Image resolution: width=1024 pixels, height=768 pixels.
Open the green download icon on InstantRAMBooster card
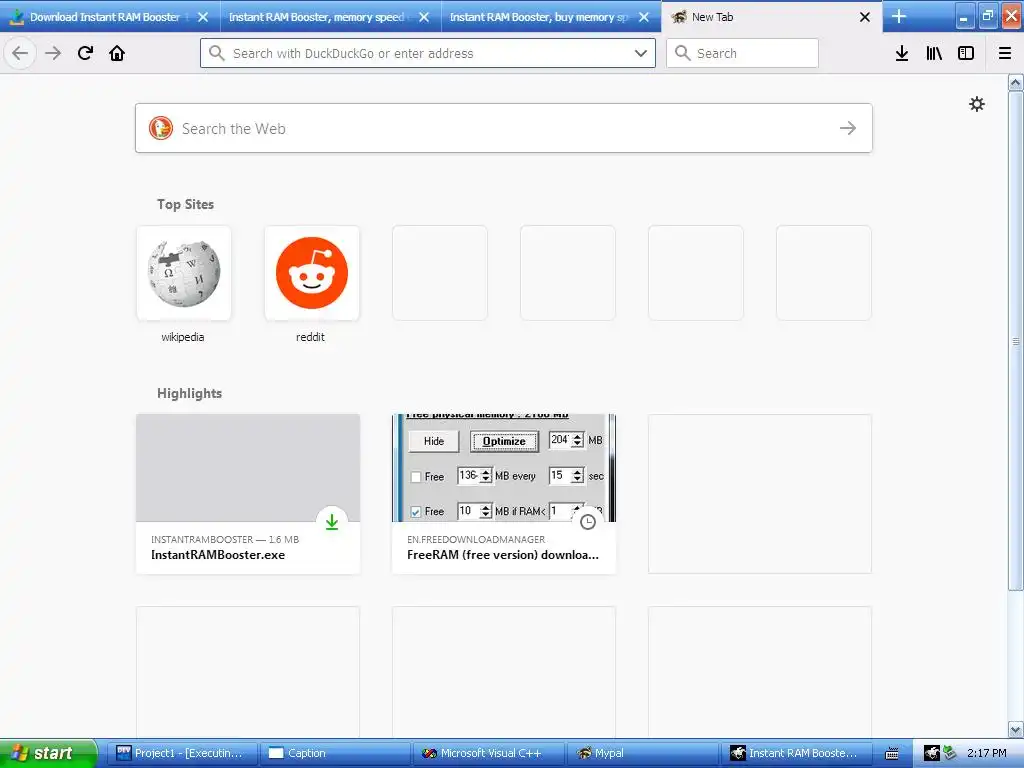pos(332,522)
